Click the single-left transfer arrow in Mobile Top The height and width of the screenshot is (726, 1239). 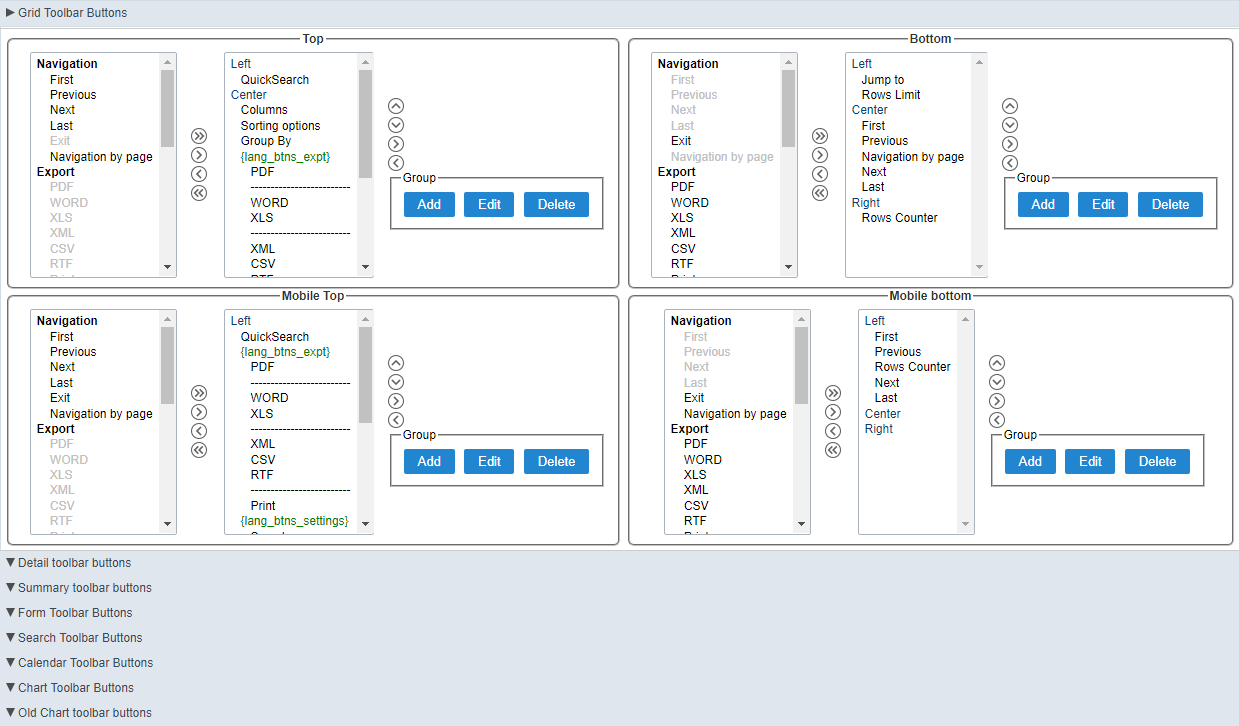pyautogui.click(x=199, y=430)
